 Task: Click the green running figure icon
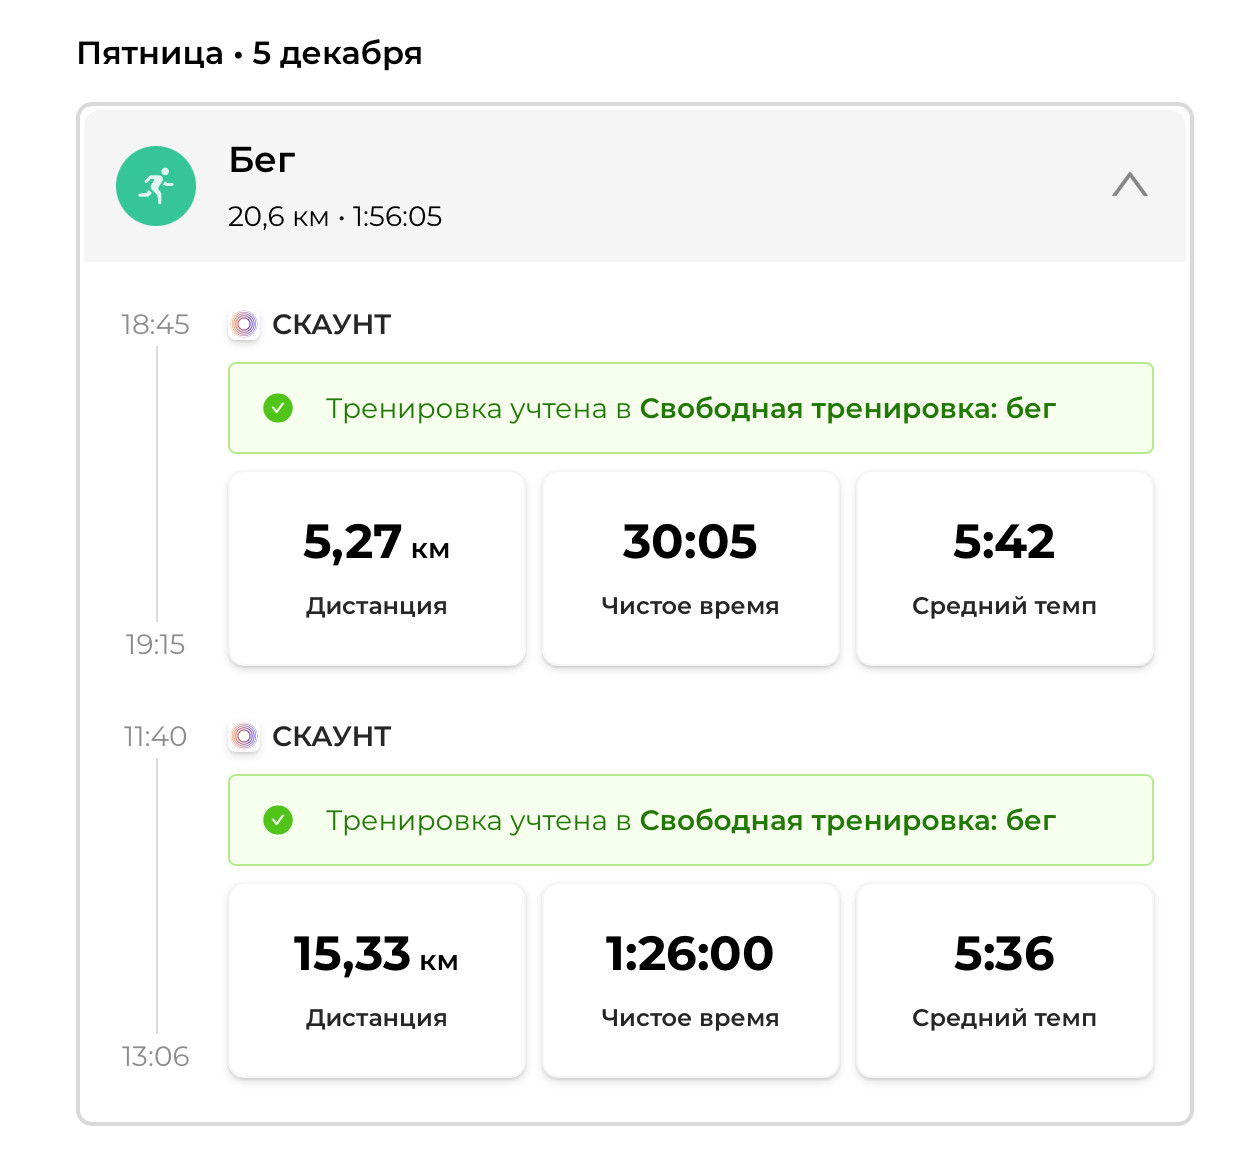pyautogui.click(x=156, y=186)
